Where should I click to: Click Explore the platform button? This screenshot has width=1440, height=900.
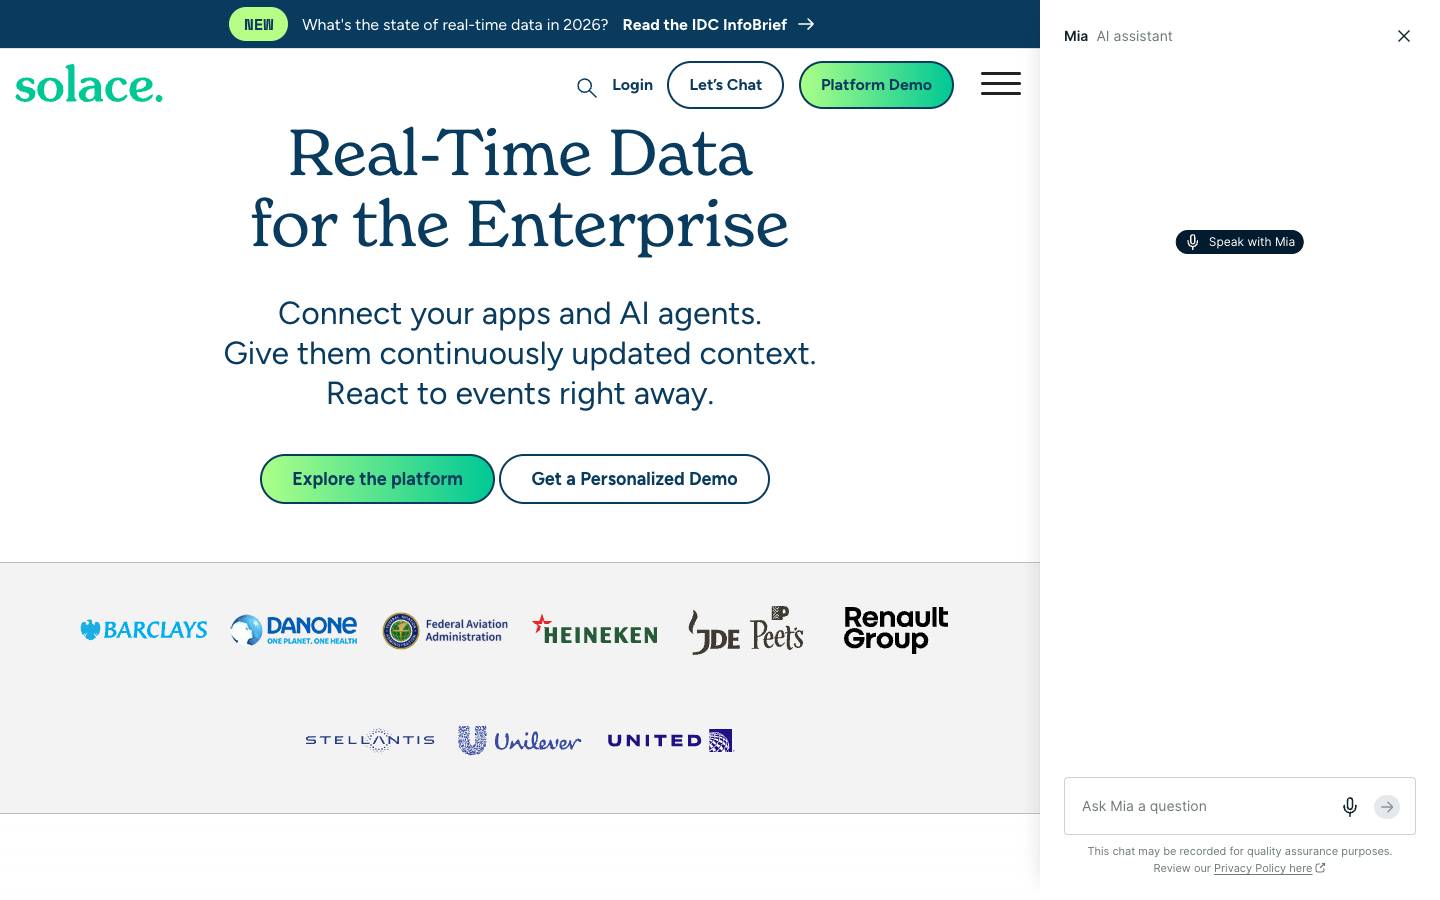[x=377, y=479]
